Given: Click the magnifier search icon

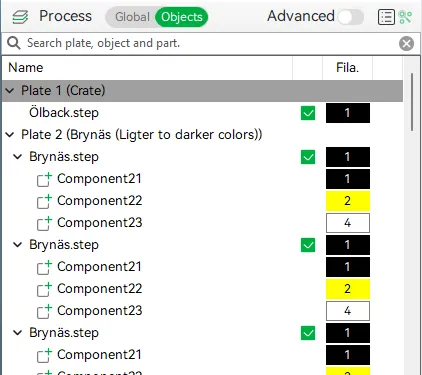Looking at the screenshot, I should coord(14,43).
